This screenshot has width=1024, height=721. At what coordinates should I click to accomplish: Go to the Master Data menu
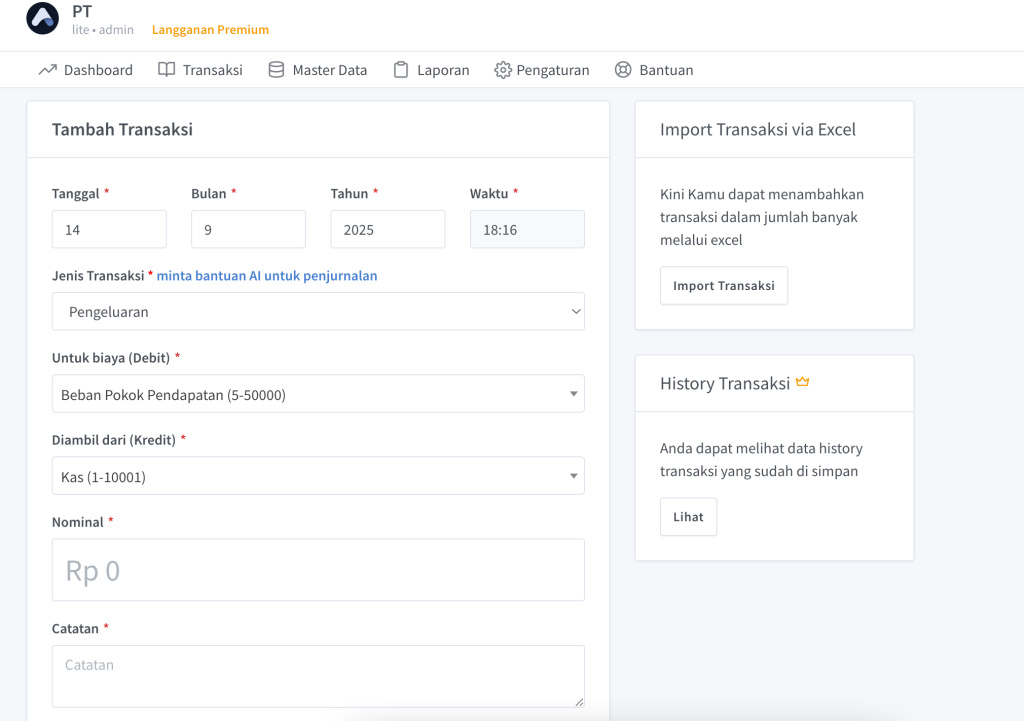tap(329, 70)
